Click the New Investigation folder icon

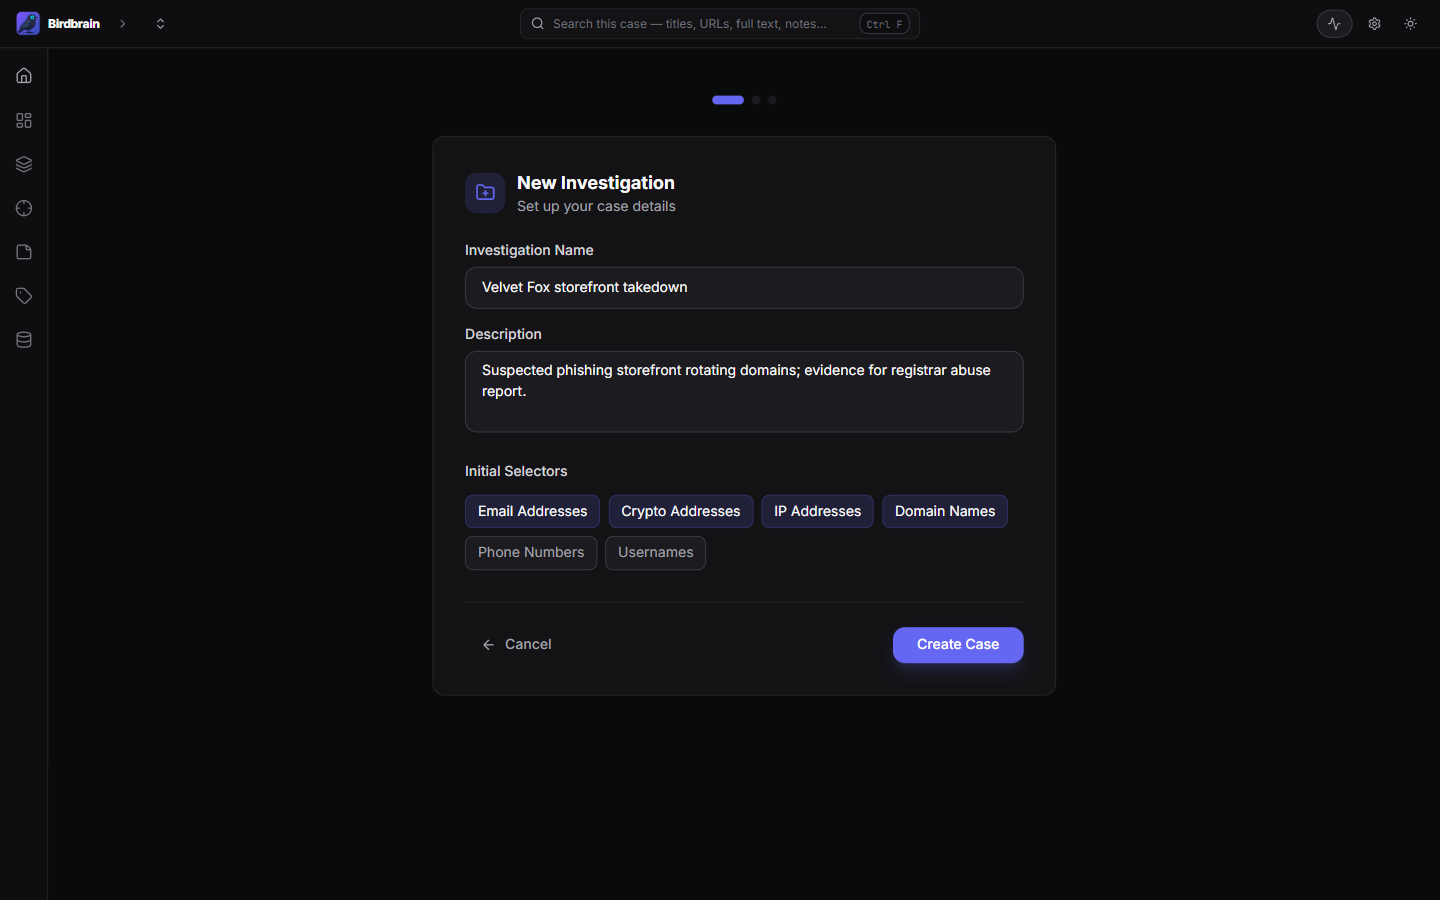coord(485,193)
